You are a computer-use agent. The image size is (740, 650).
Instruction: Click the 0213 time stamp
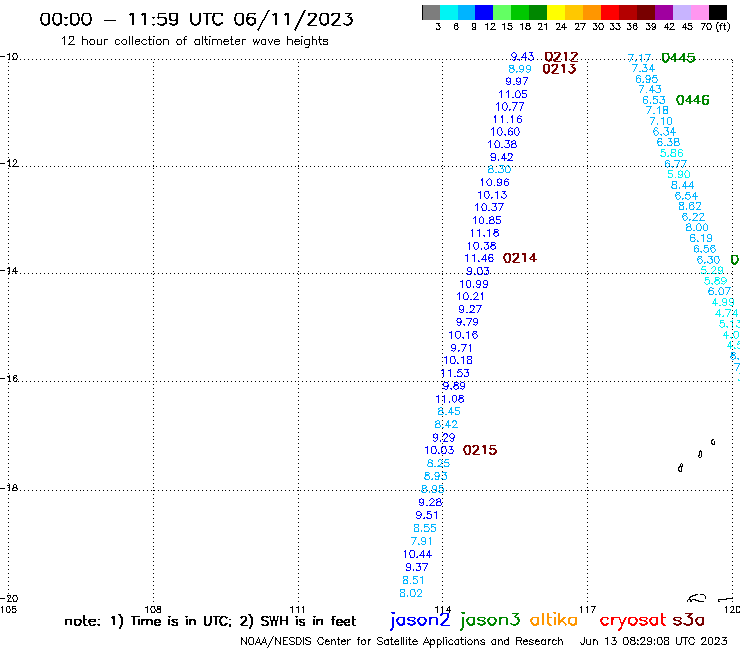pyautogui.click(x=559, y=69)
